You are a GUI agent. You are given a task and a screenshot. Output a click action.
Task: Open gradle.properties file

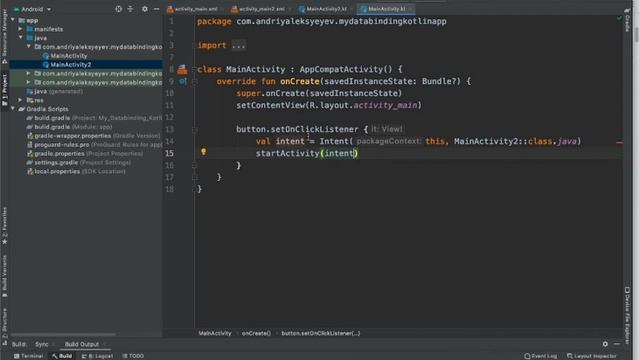85,153
